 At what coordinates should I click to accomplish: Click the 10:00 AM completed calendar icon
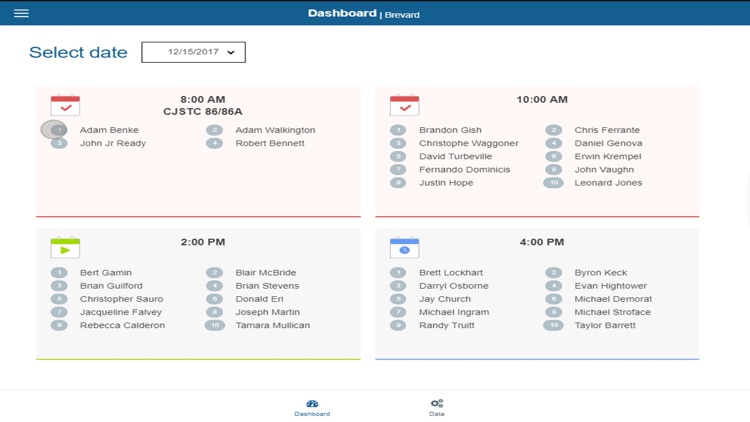404,105
